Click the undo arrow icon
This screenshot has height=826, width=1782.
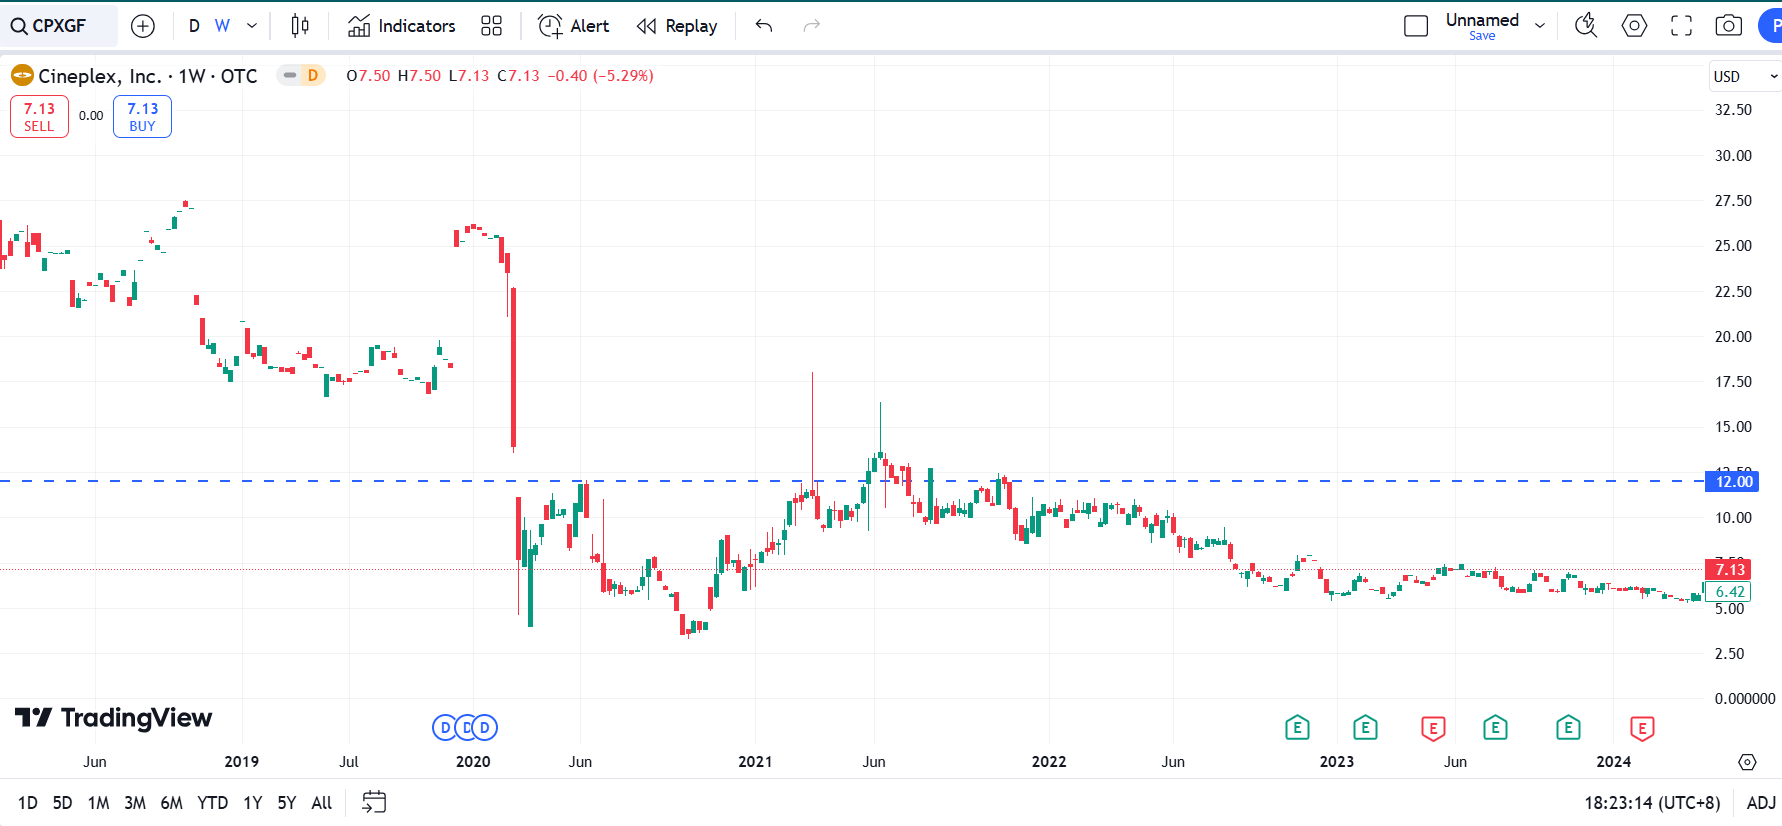(x=764, y=26)
